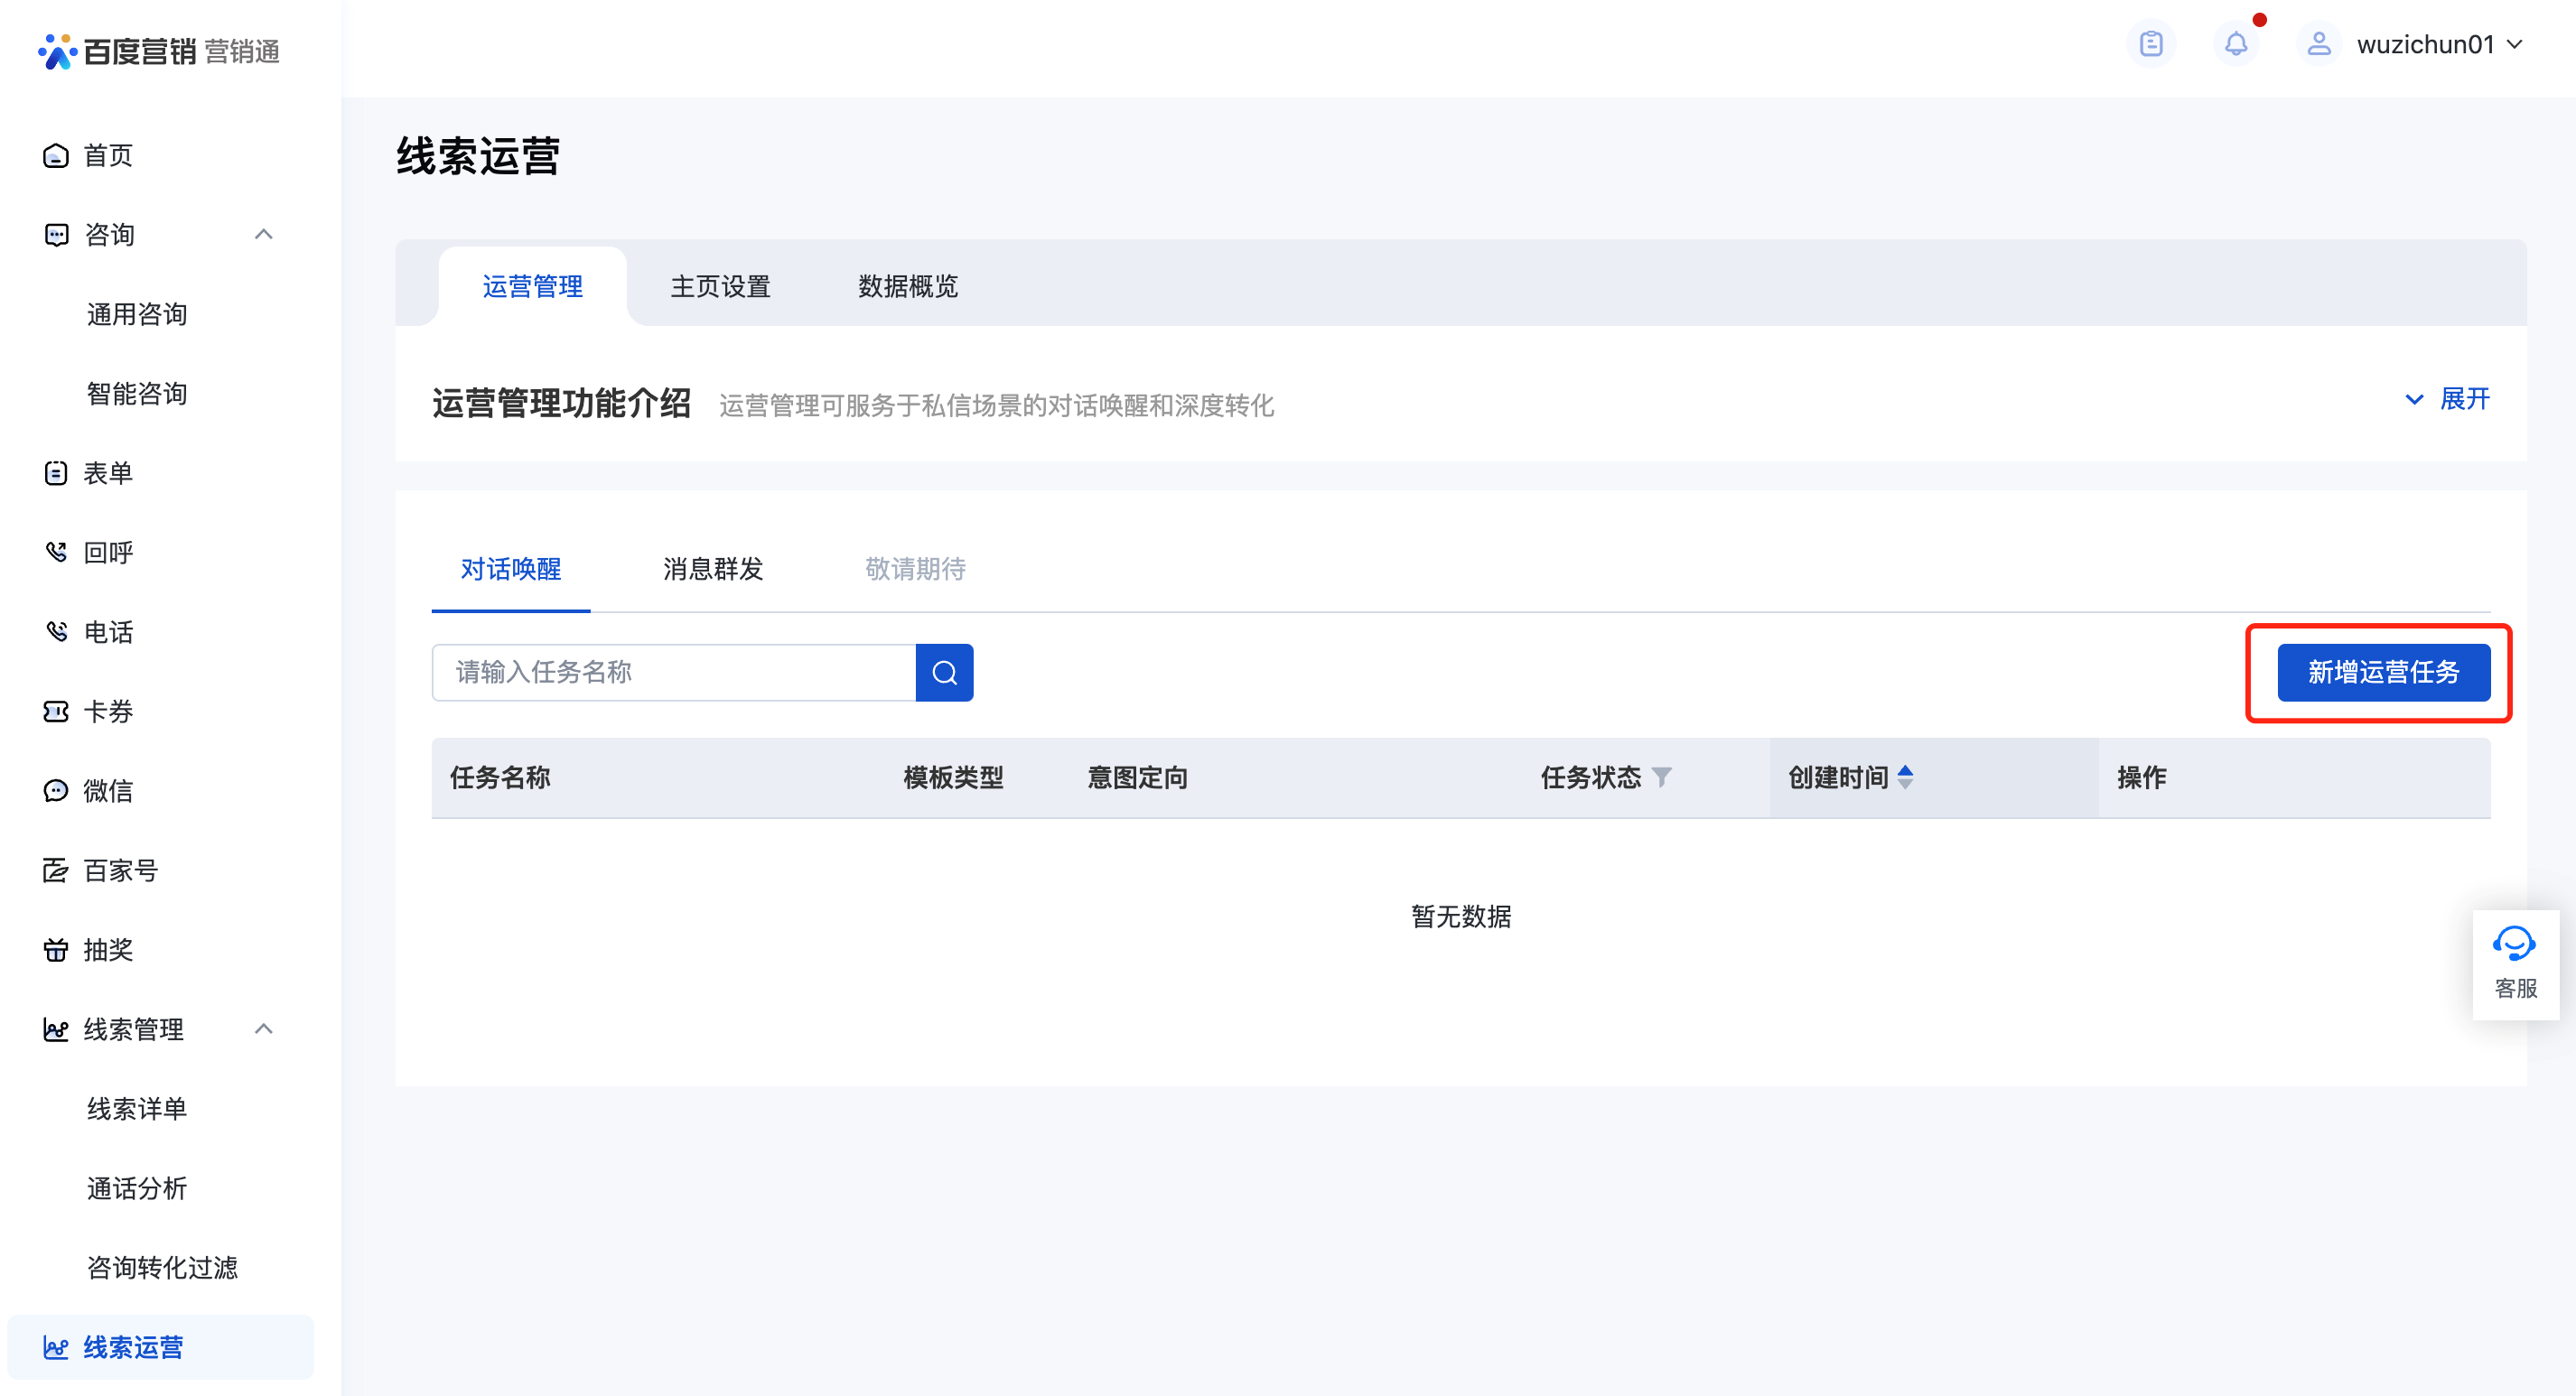Select the 消息群发 sub-tab
The height and width of the screenshot is (1396, 2576).
[713, 569]
